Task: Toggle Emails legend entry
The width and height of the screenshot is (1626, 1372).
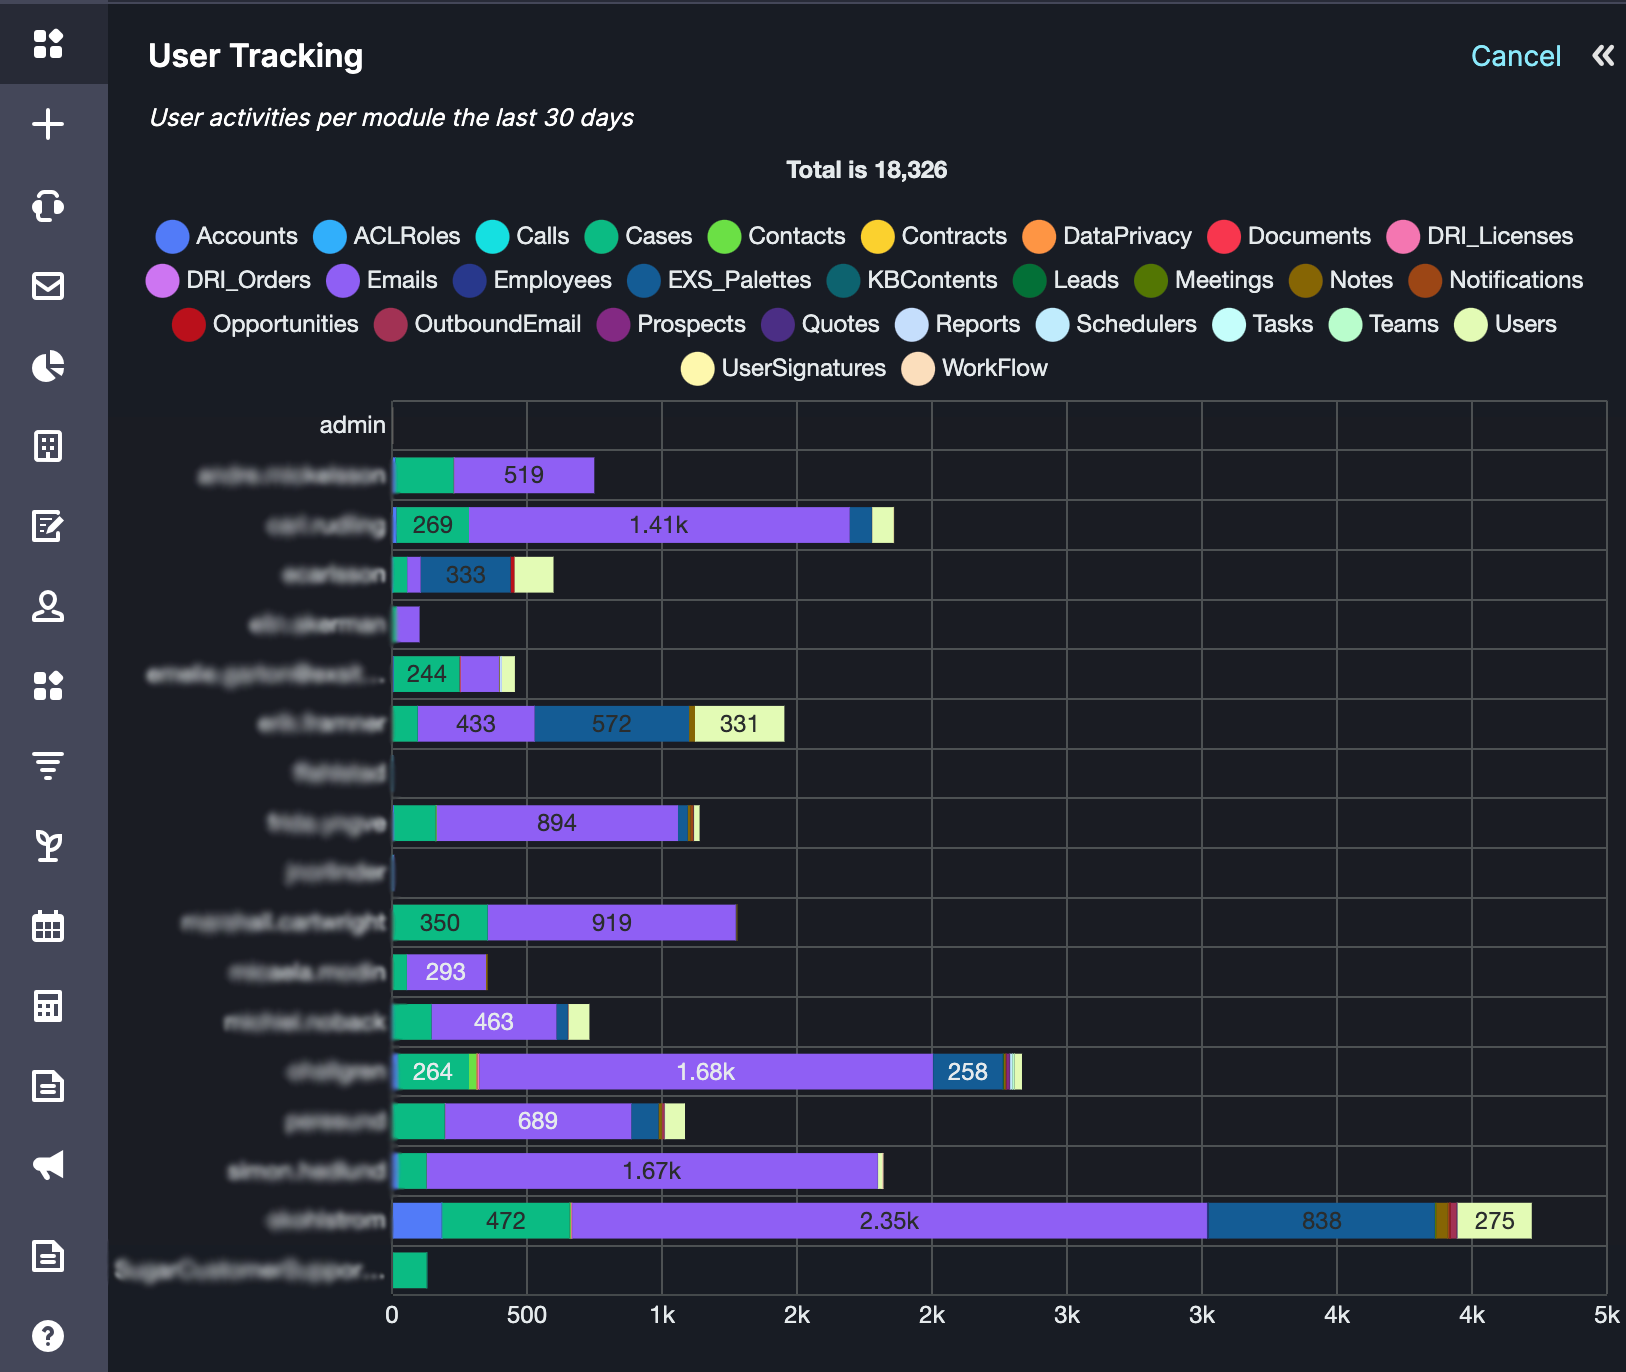Action: pos(382,280)
